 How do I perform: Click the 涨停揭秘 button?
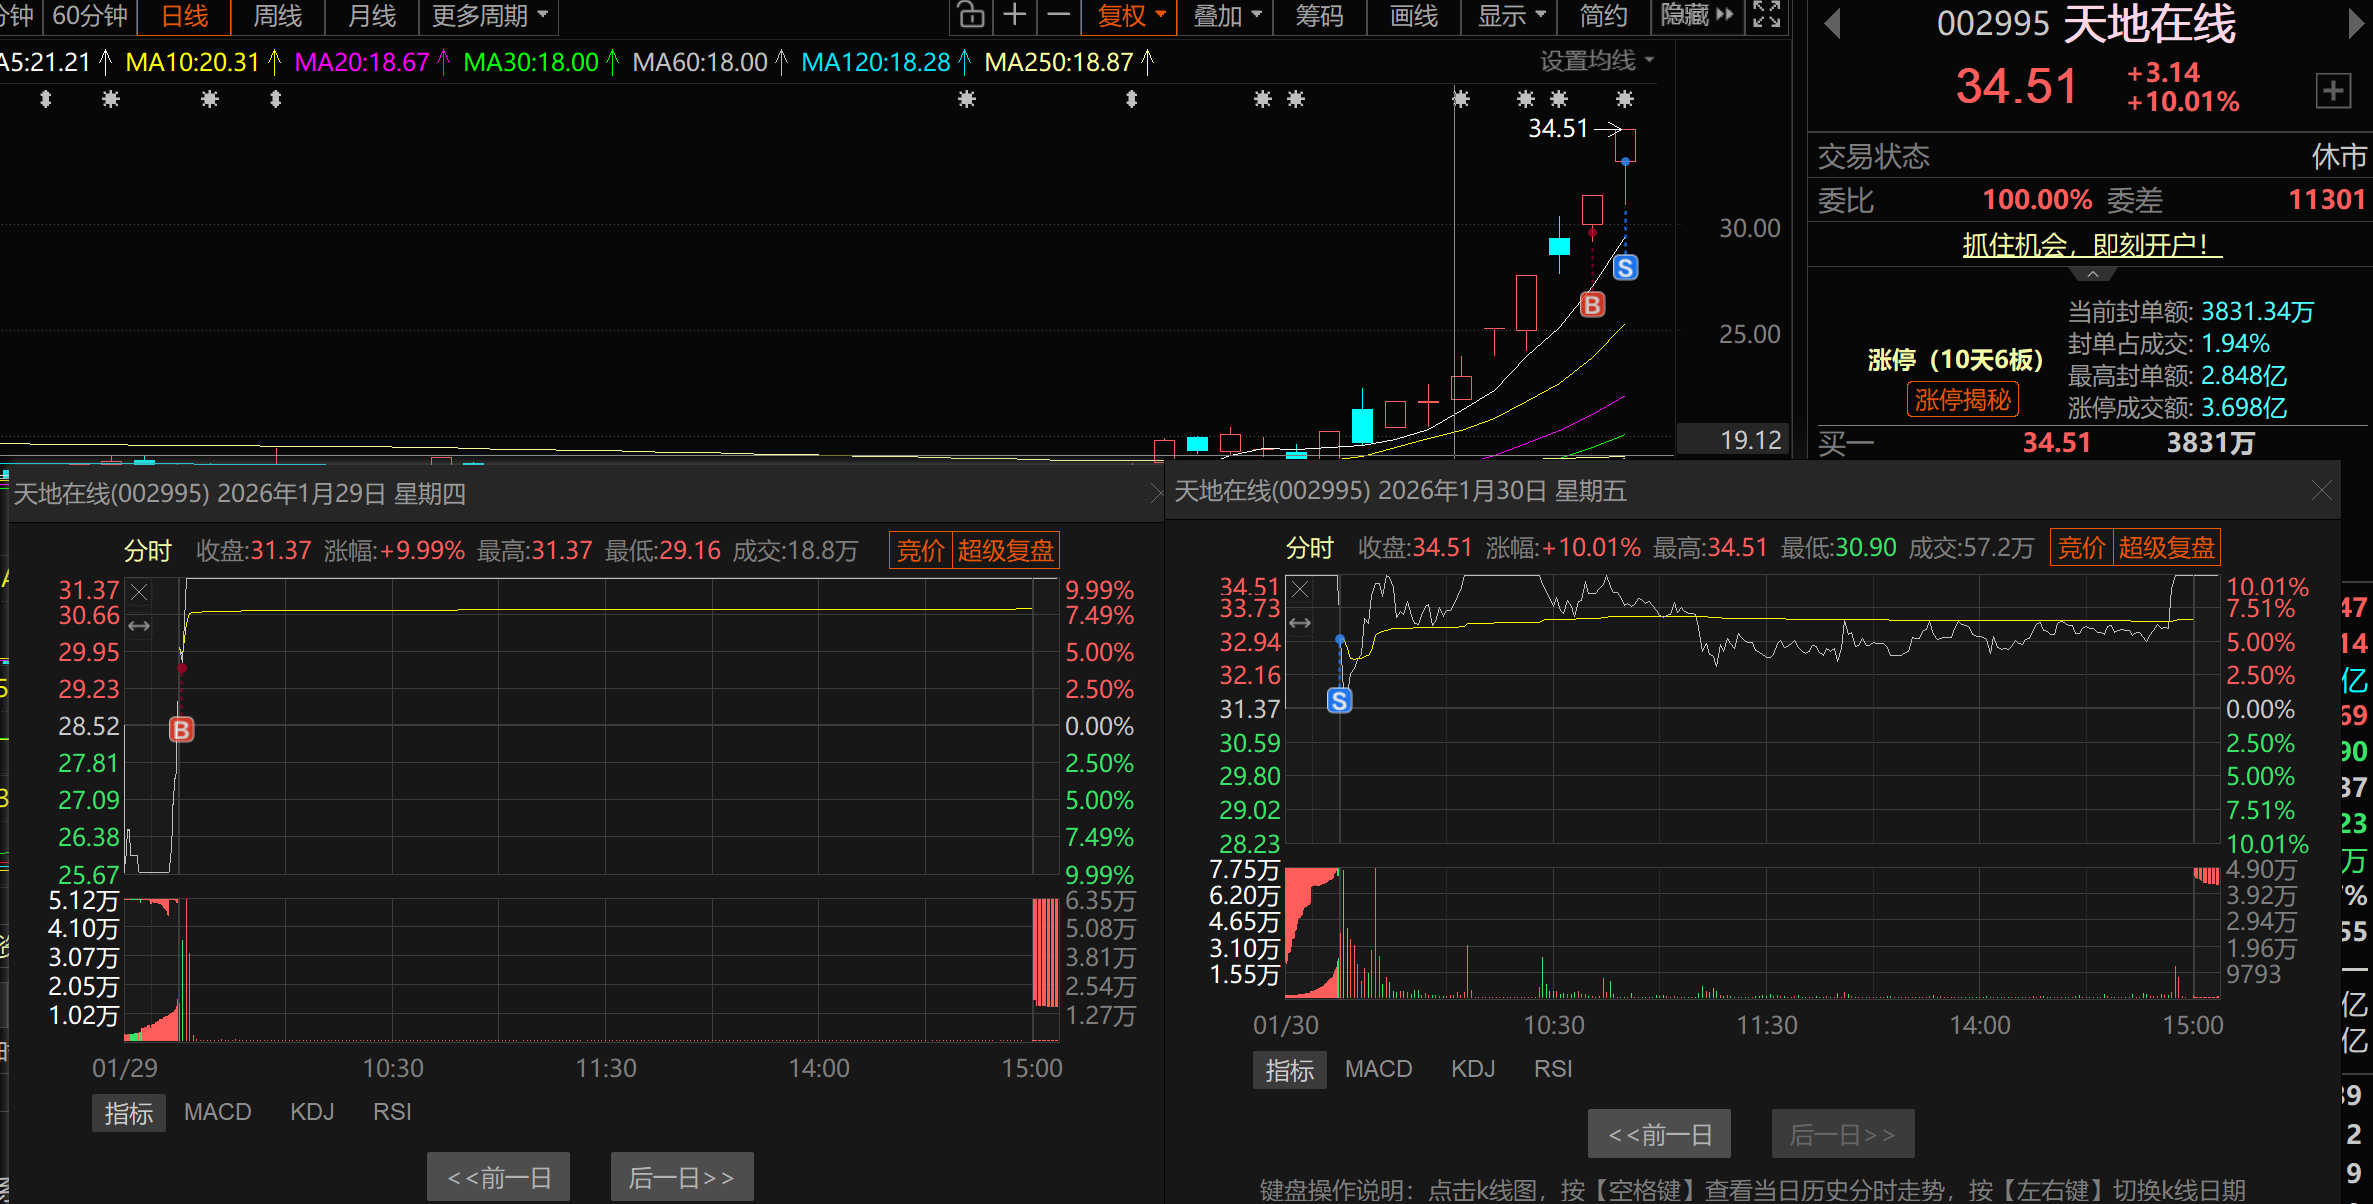click(x=1962, y=400)
